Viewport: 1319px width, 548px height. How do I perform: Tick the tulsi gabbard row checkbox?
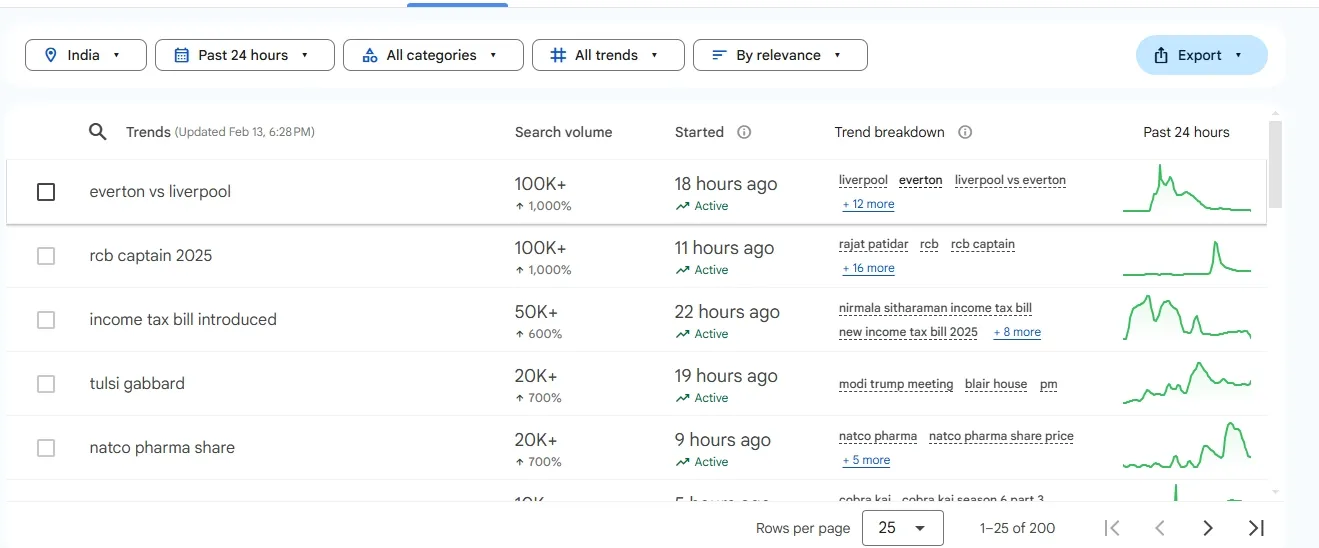click(x=46, y=384)
